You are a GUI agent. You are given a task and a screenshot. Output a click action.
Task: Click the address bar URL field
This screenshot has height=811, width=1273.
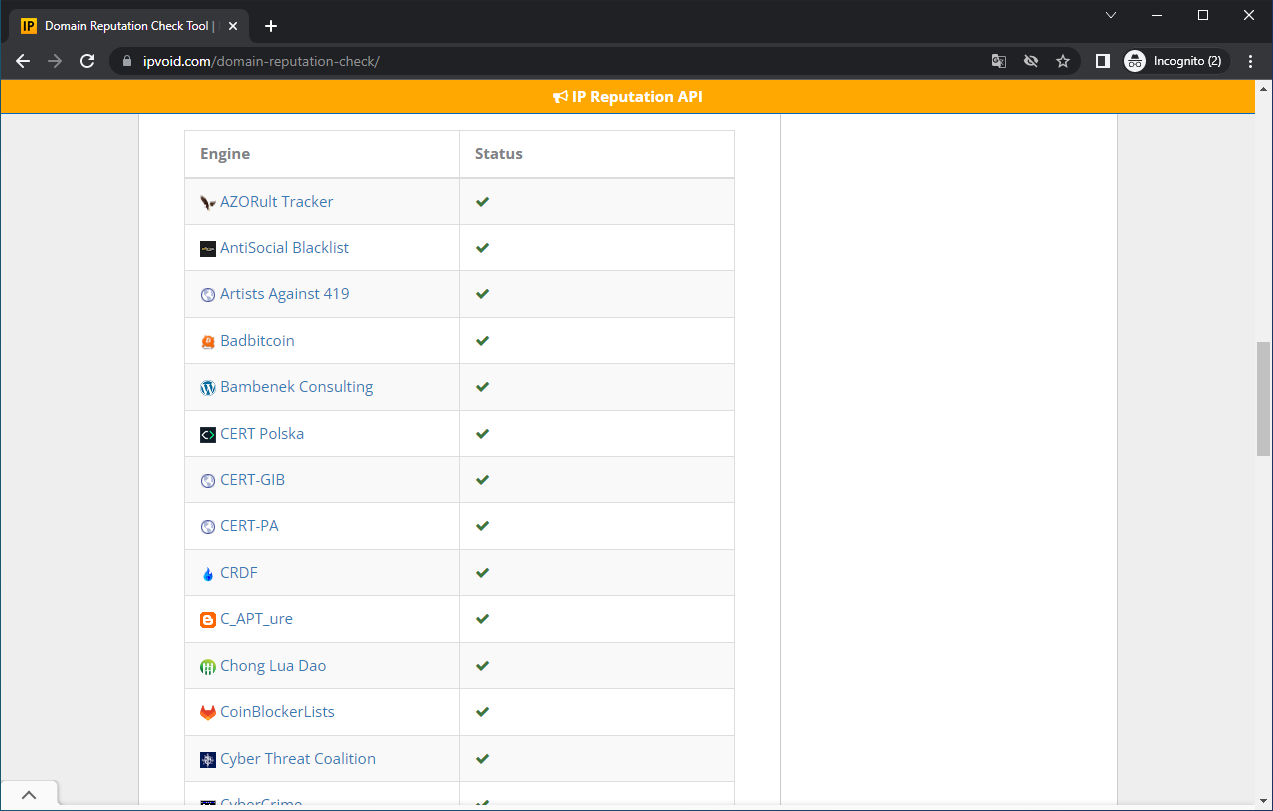(x=550, y=61)
